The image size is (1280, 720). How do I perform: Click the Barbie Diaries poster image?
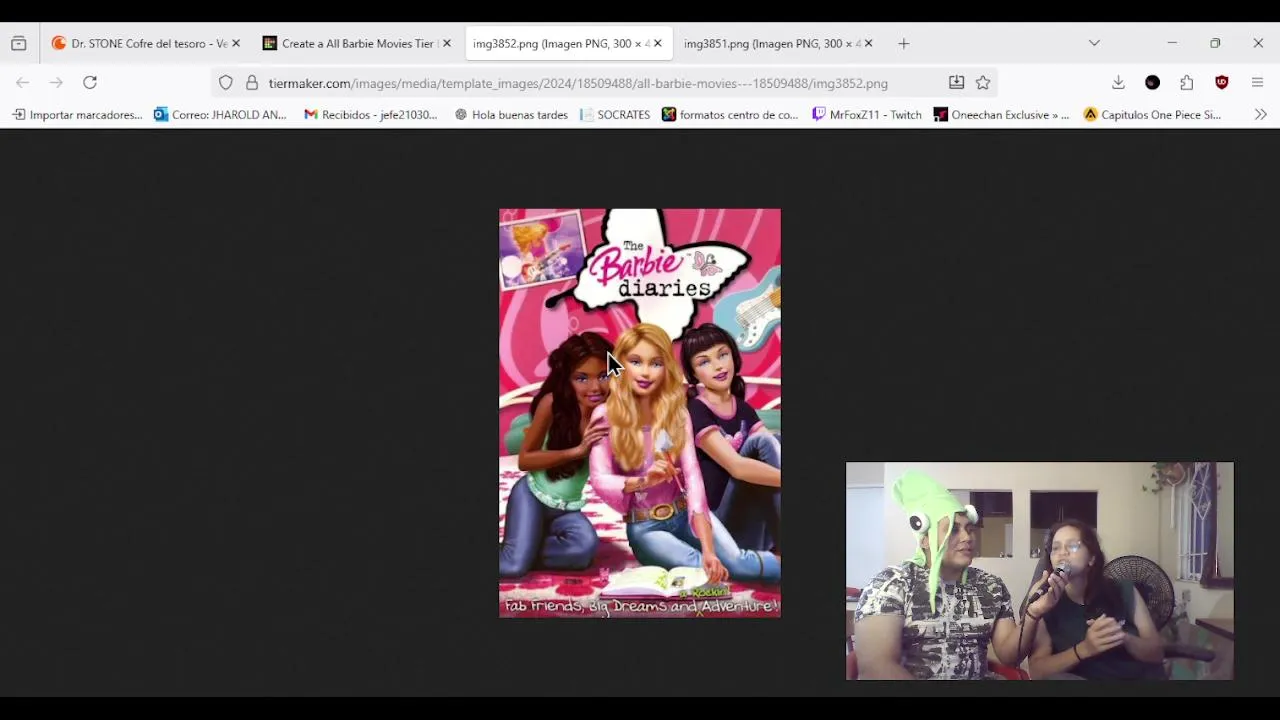click(640, 413)
